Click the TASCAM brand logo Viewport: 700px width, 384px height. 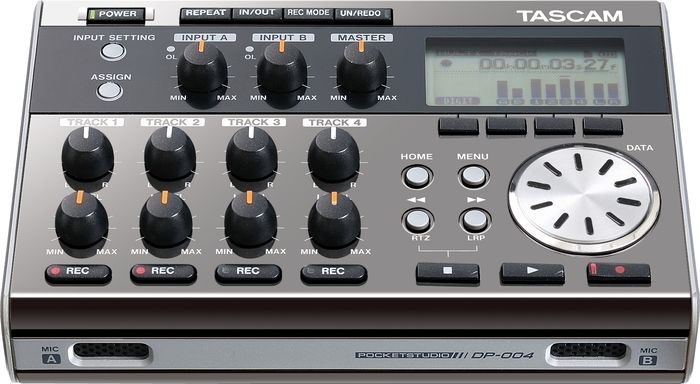coord(570,17)
